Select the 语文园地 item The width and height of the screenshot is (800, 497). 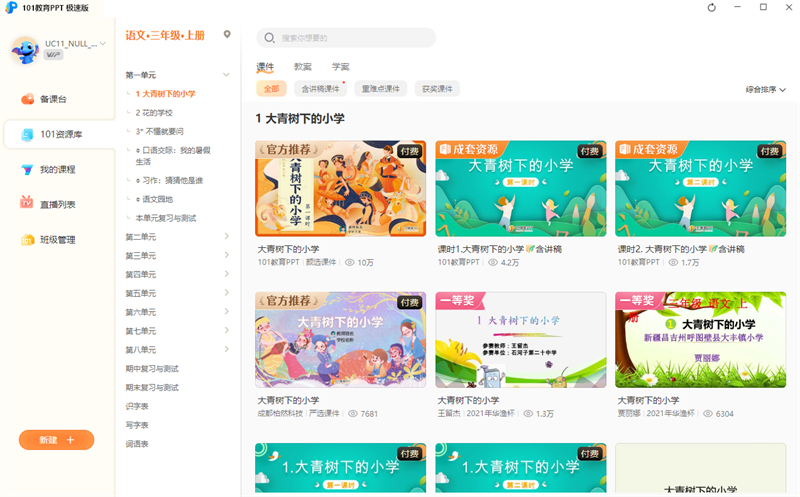[154, 200]
